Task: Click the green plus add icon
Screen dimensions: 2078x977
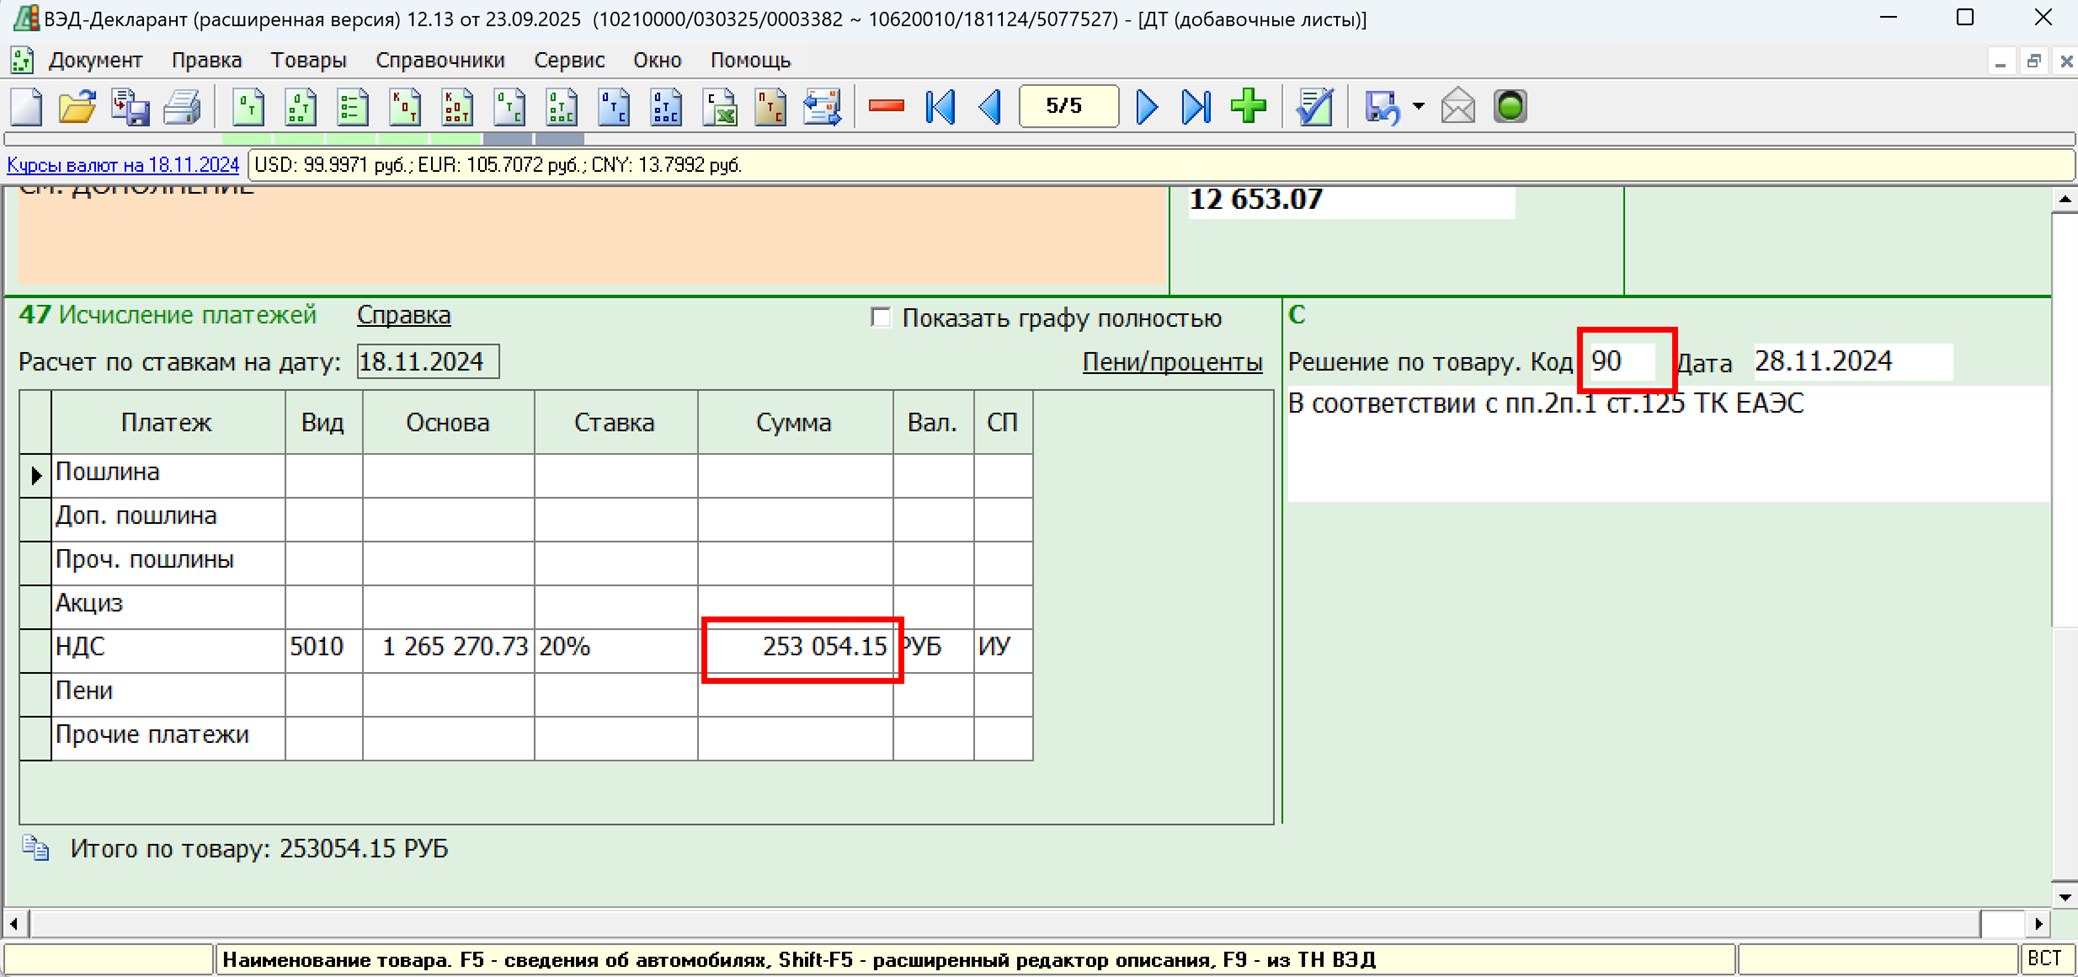Action: point(1248,107)
